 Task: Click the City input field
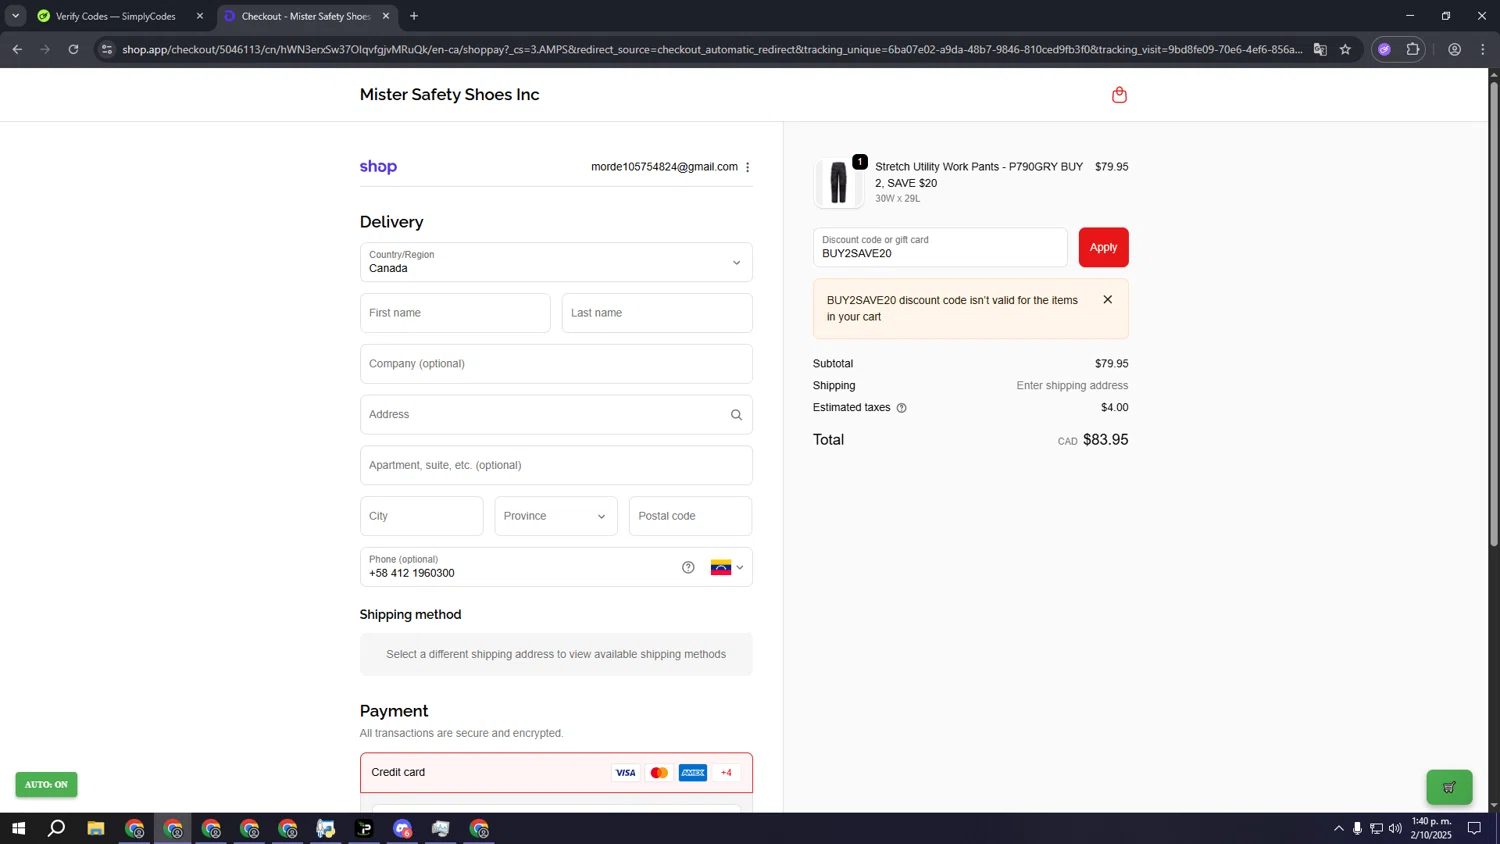tap(422, 516)
